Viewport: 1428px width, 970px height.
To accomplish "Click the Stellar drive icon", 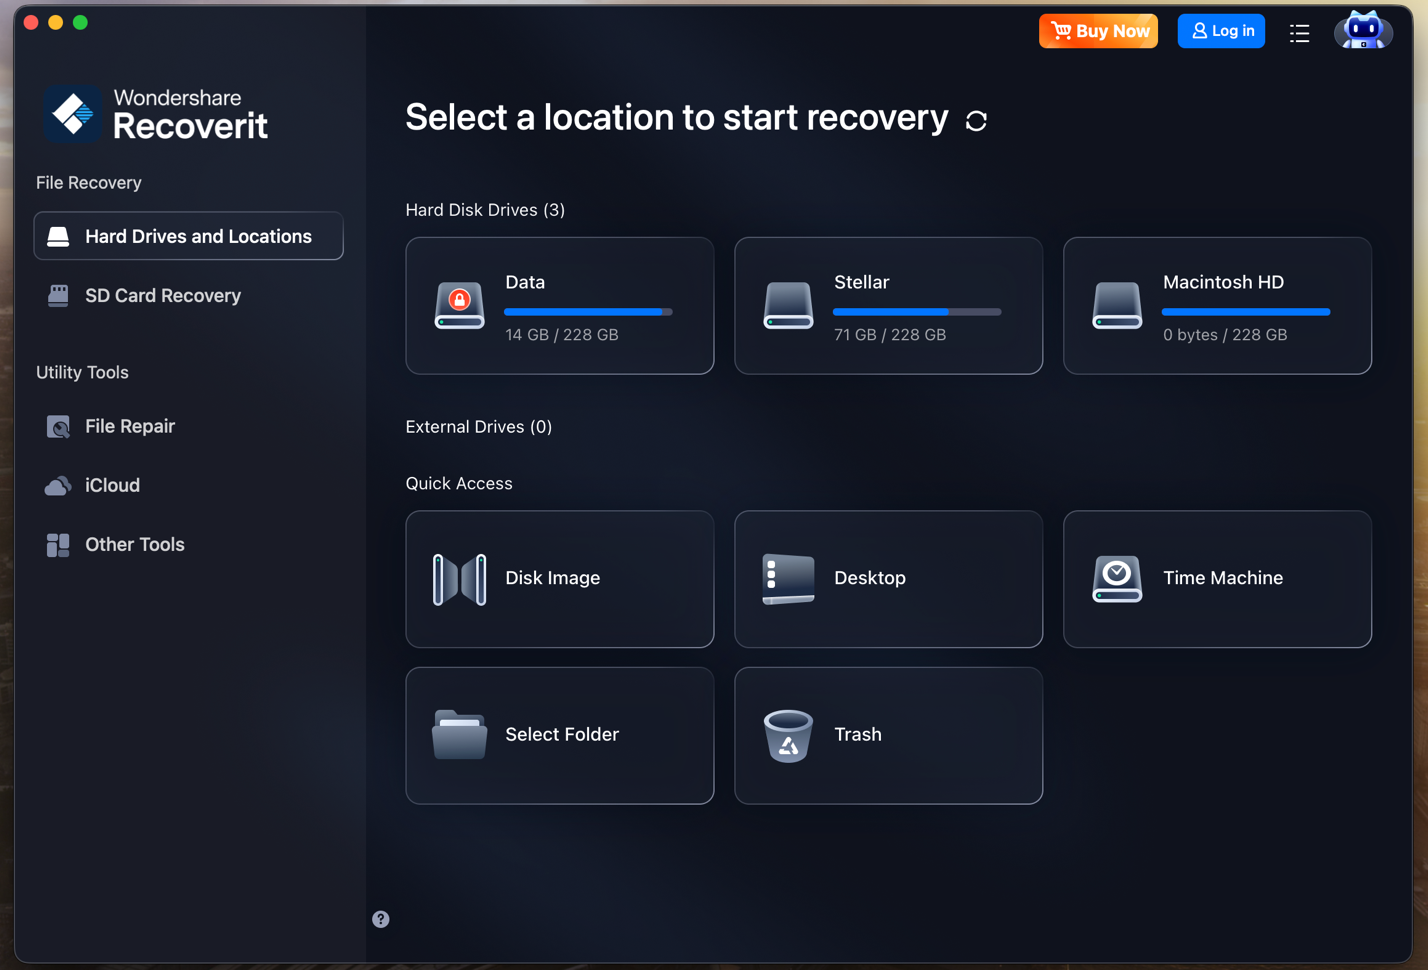I will tap(788, 305).
